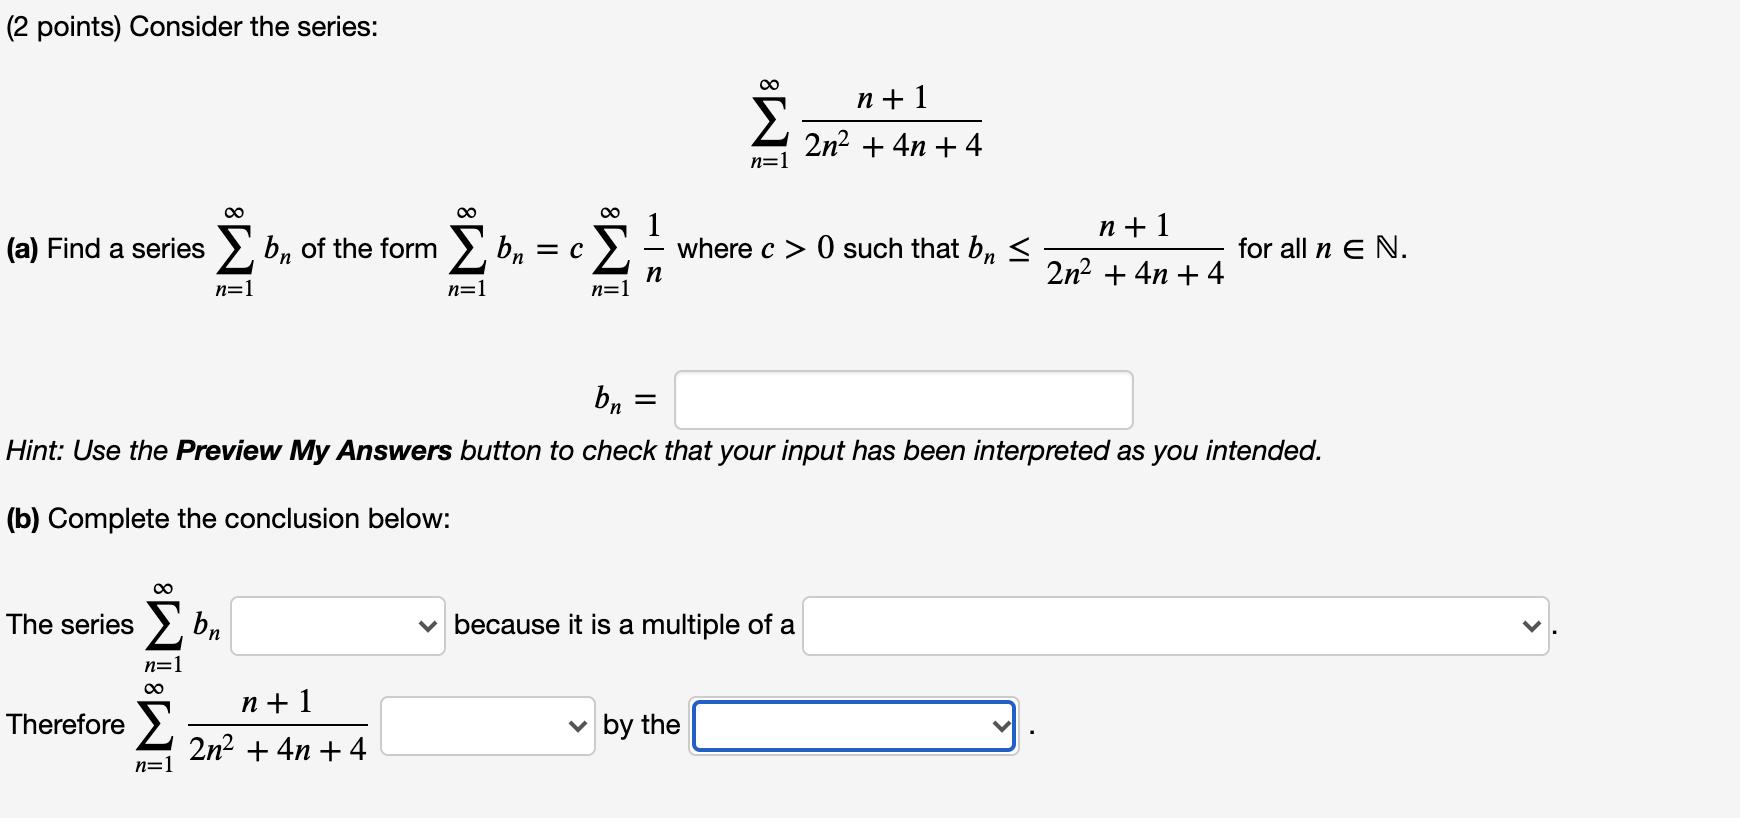This screenshot has height=818, width=1740.
Task: Click inside the answer box next to b_n
Action: pos(905,400)
